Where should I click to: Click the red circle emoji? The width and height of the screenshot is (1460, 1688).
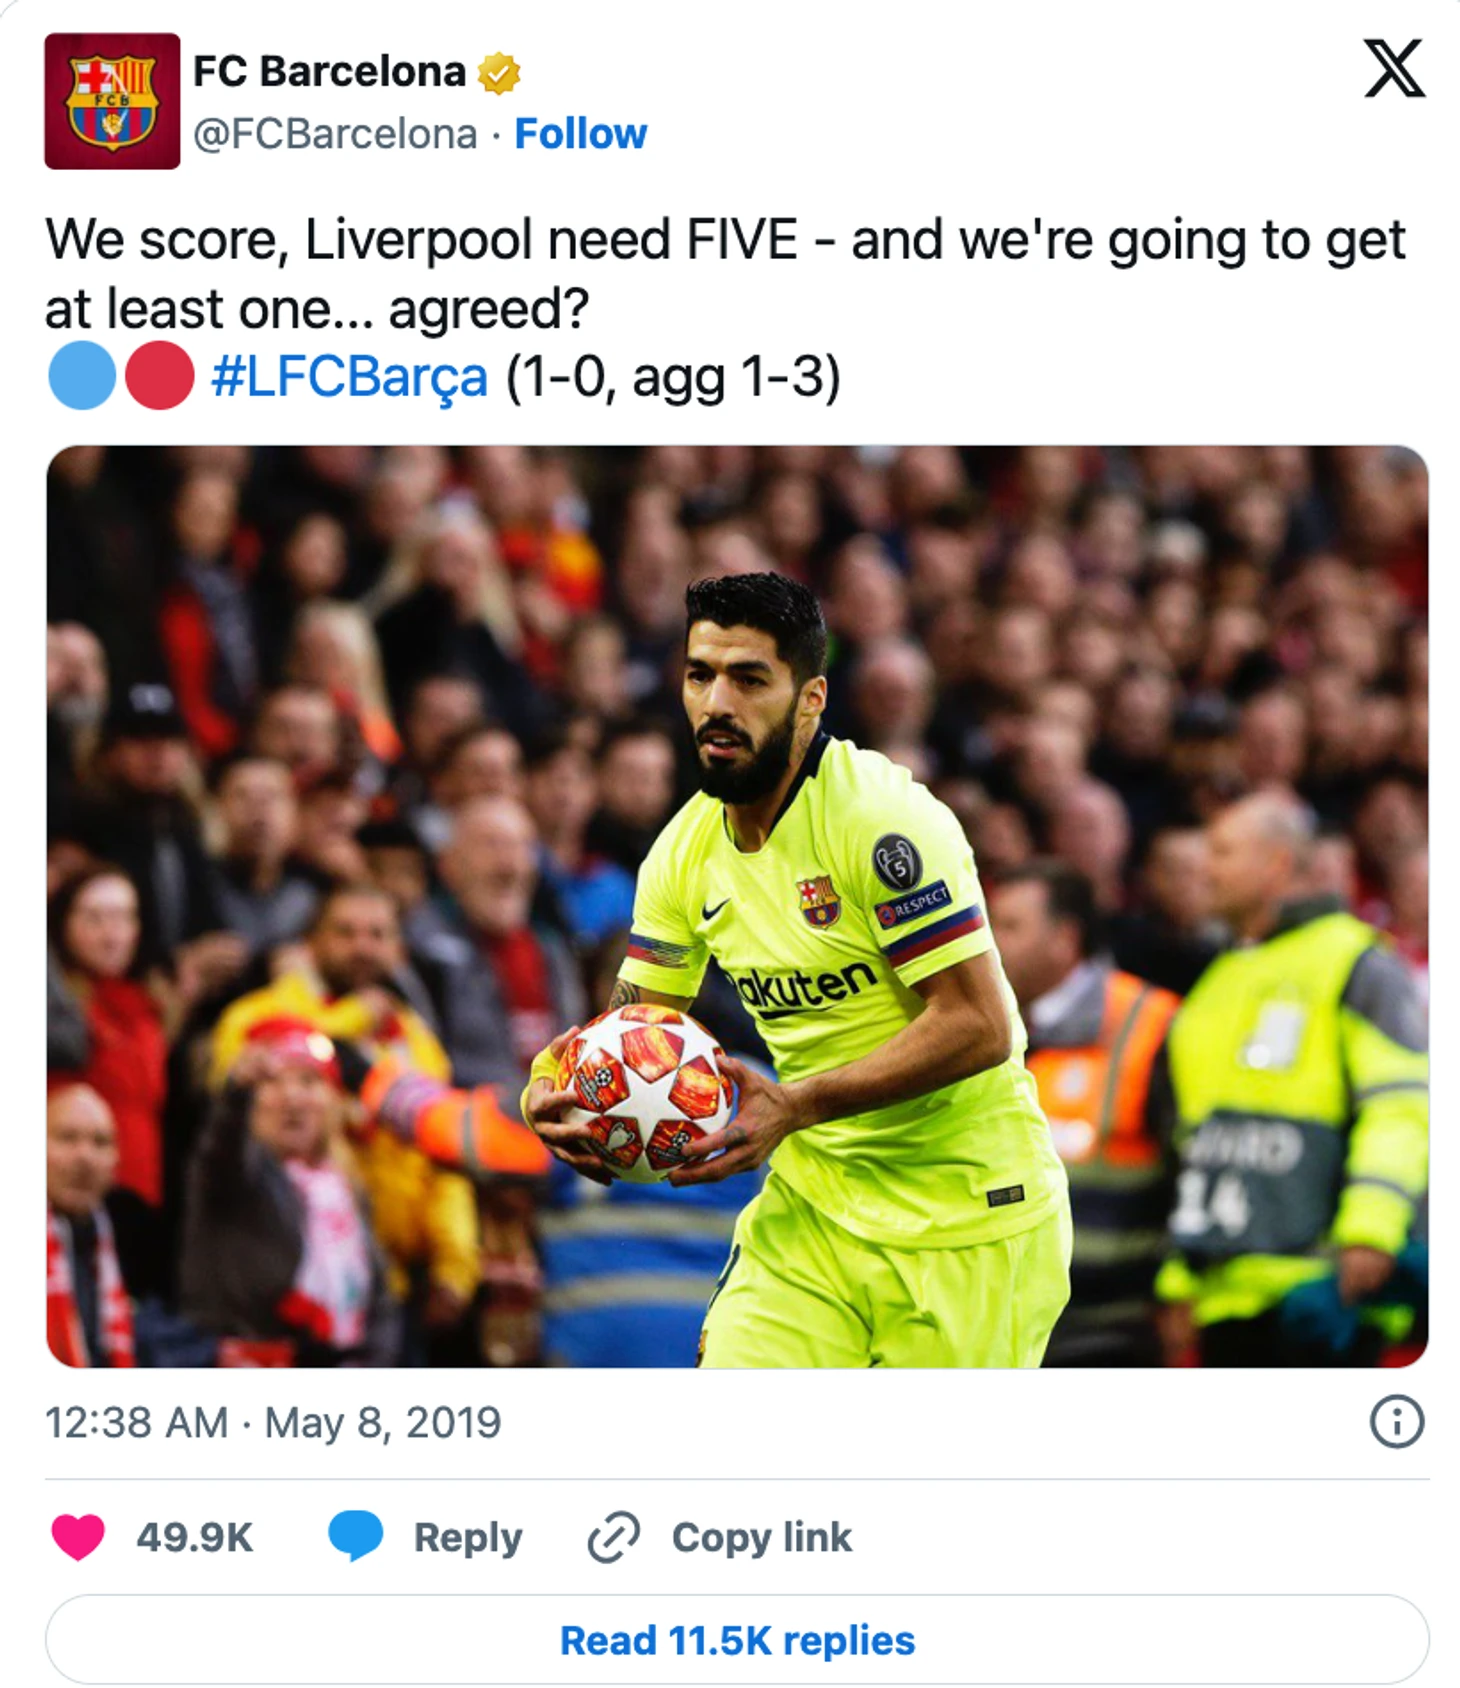[x=159, y=376]
